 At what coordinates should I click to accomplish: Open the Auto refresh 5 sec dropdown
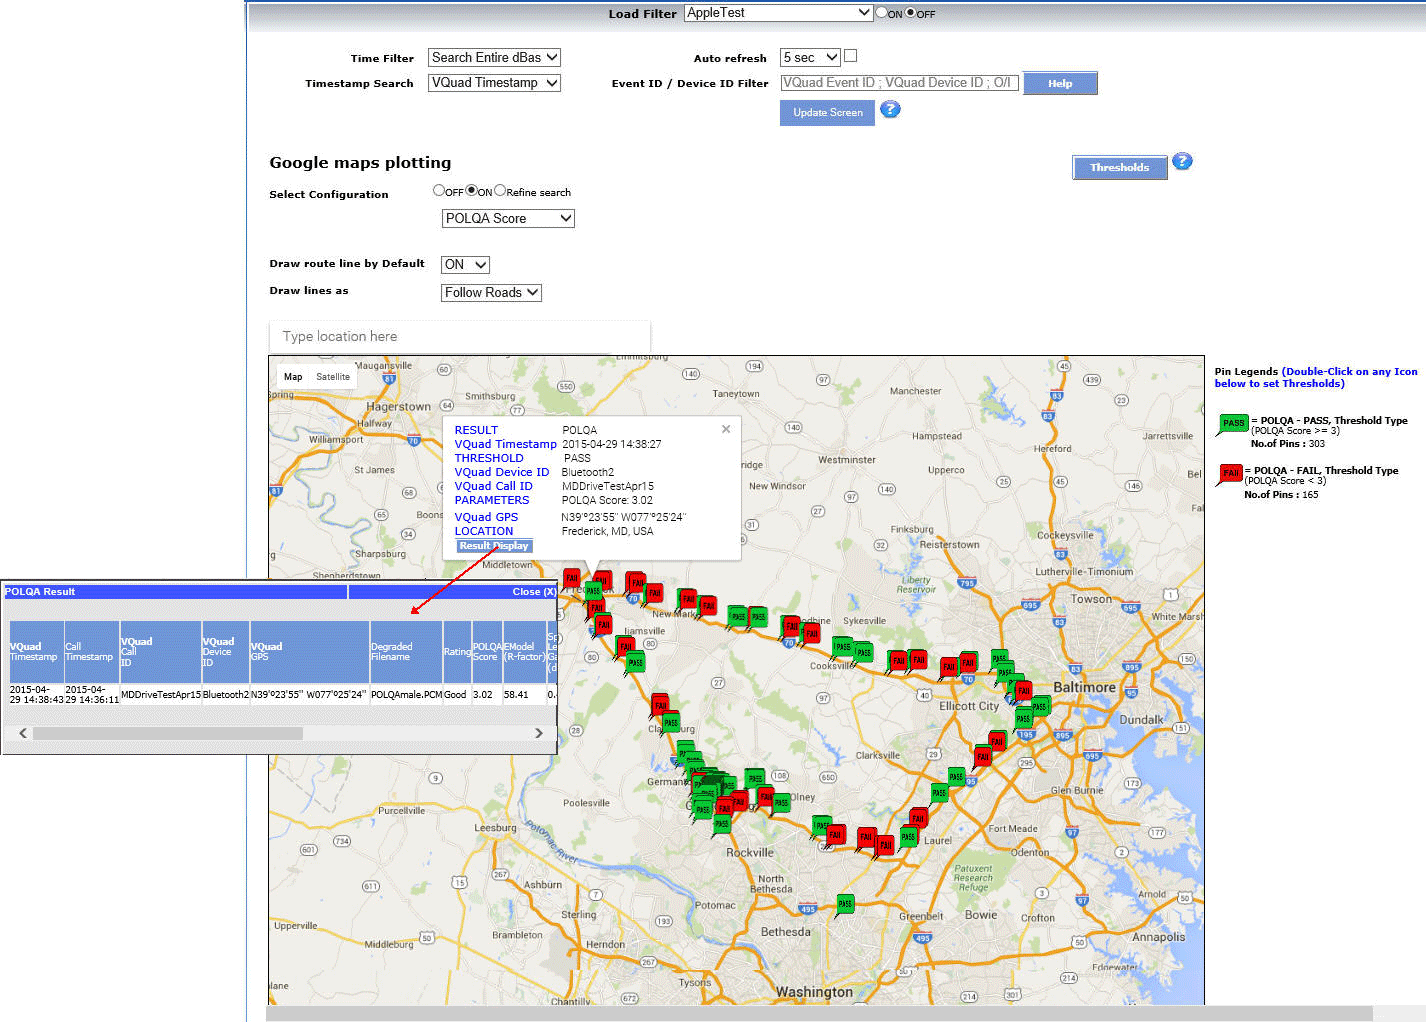pos(810,58)
